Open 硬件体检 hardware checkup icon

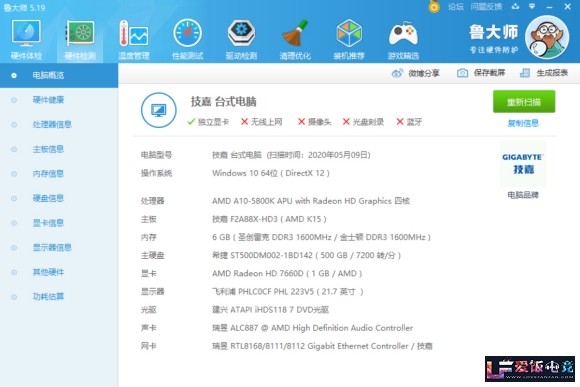click(26, 33)
